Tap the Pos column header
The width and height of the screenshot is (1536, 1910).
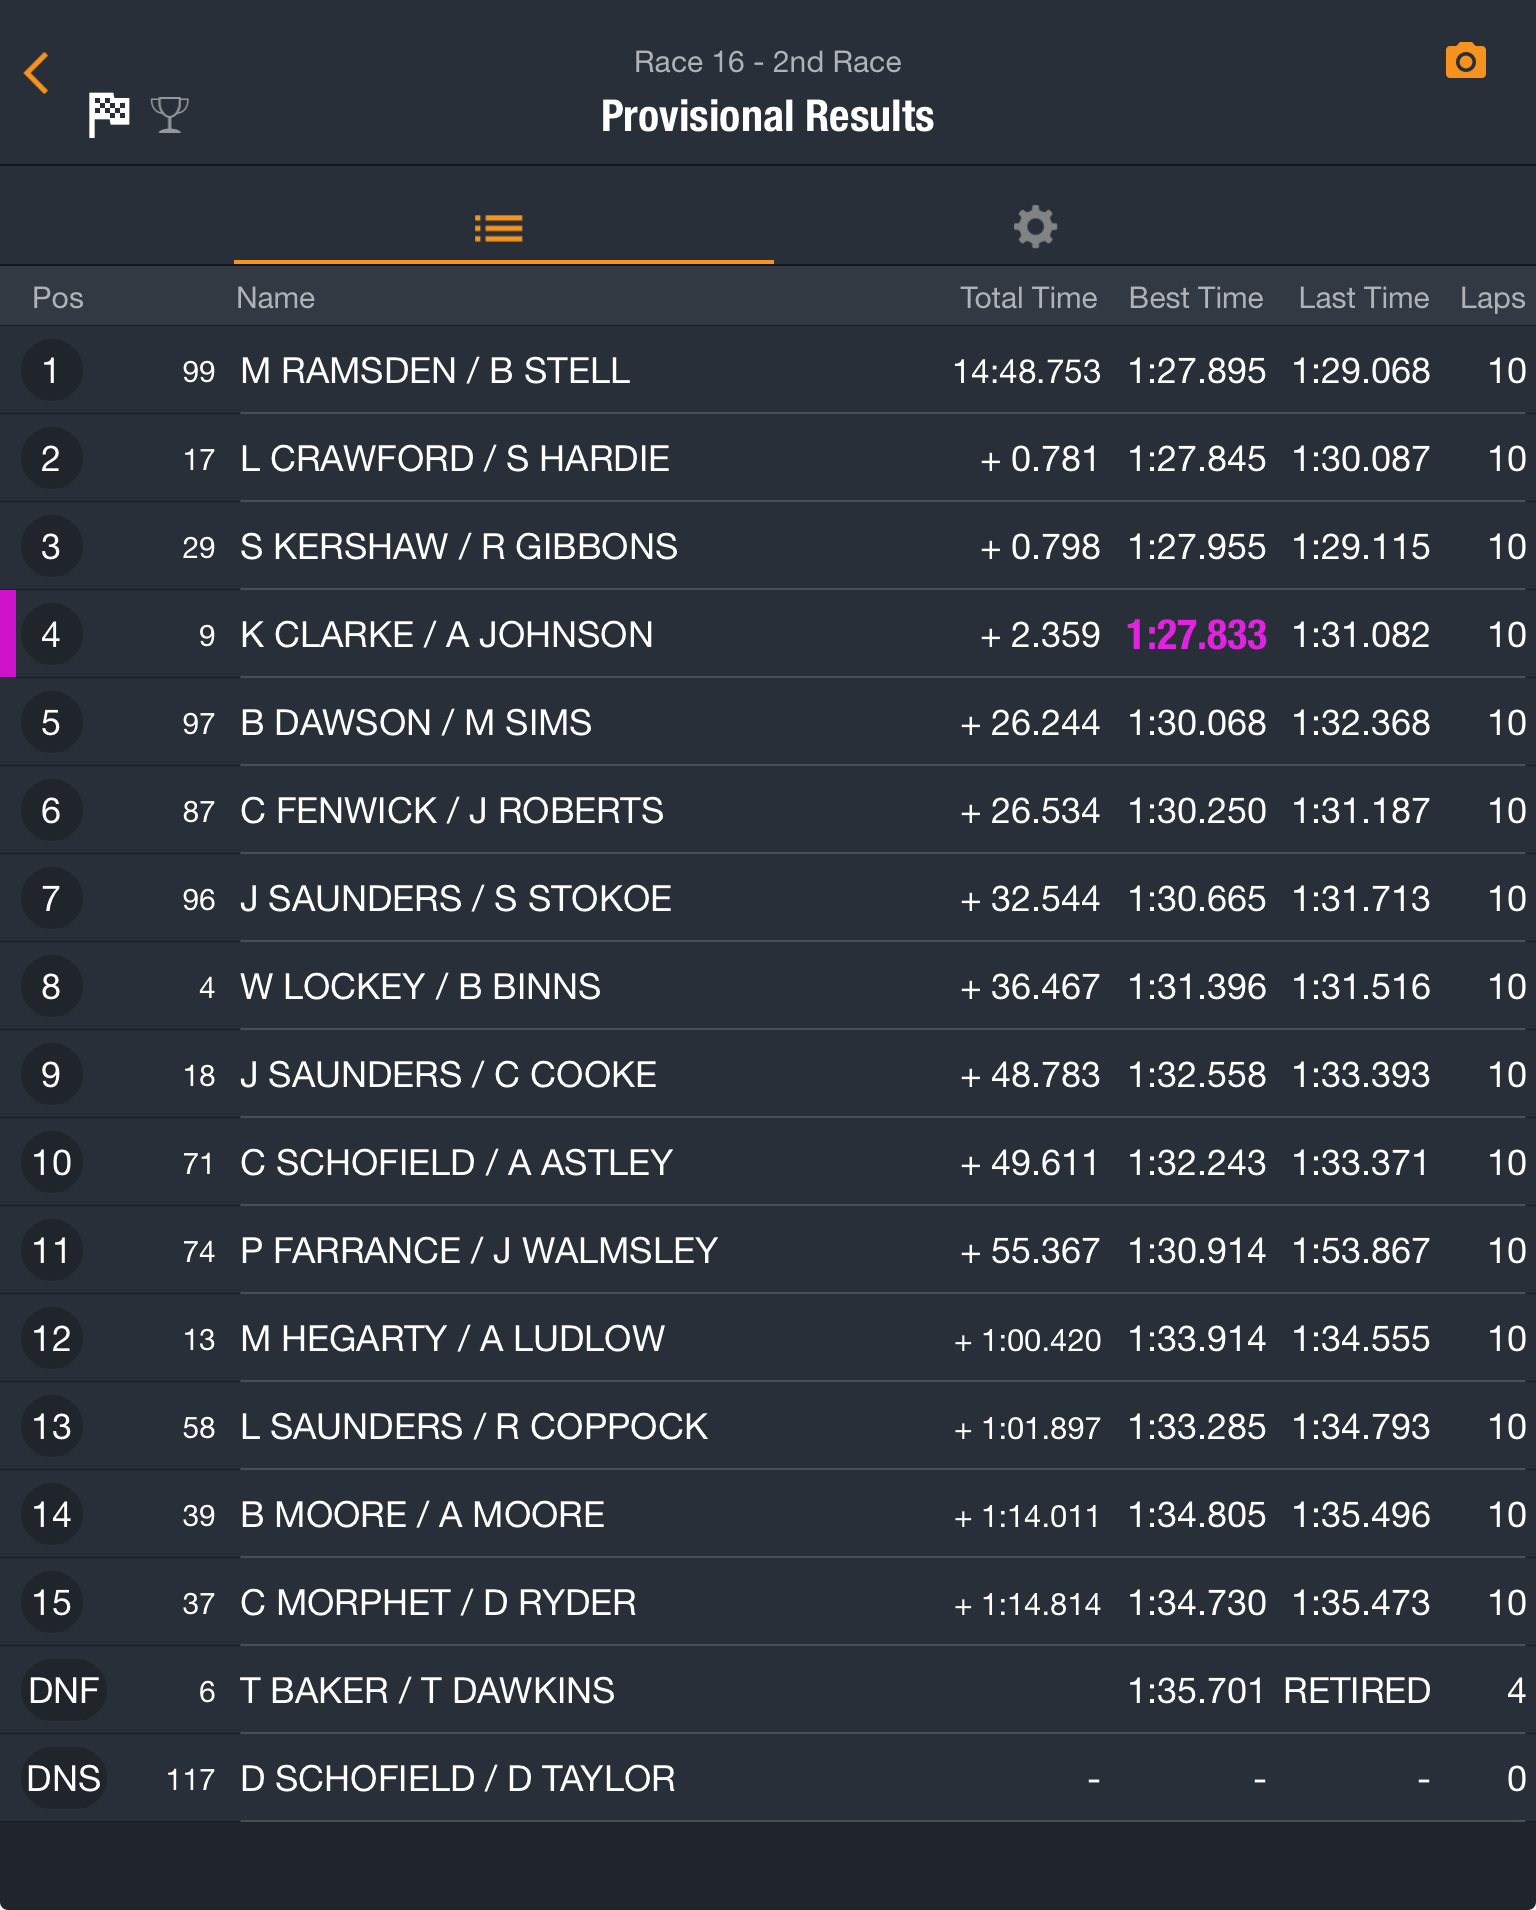pyautogui.click(x=58, y=298)
